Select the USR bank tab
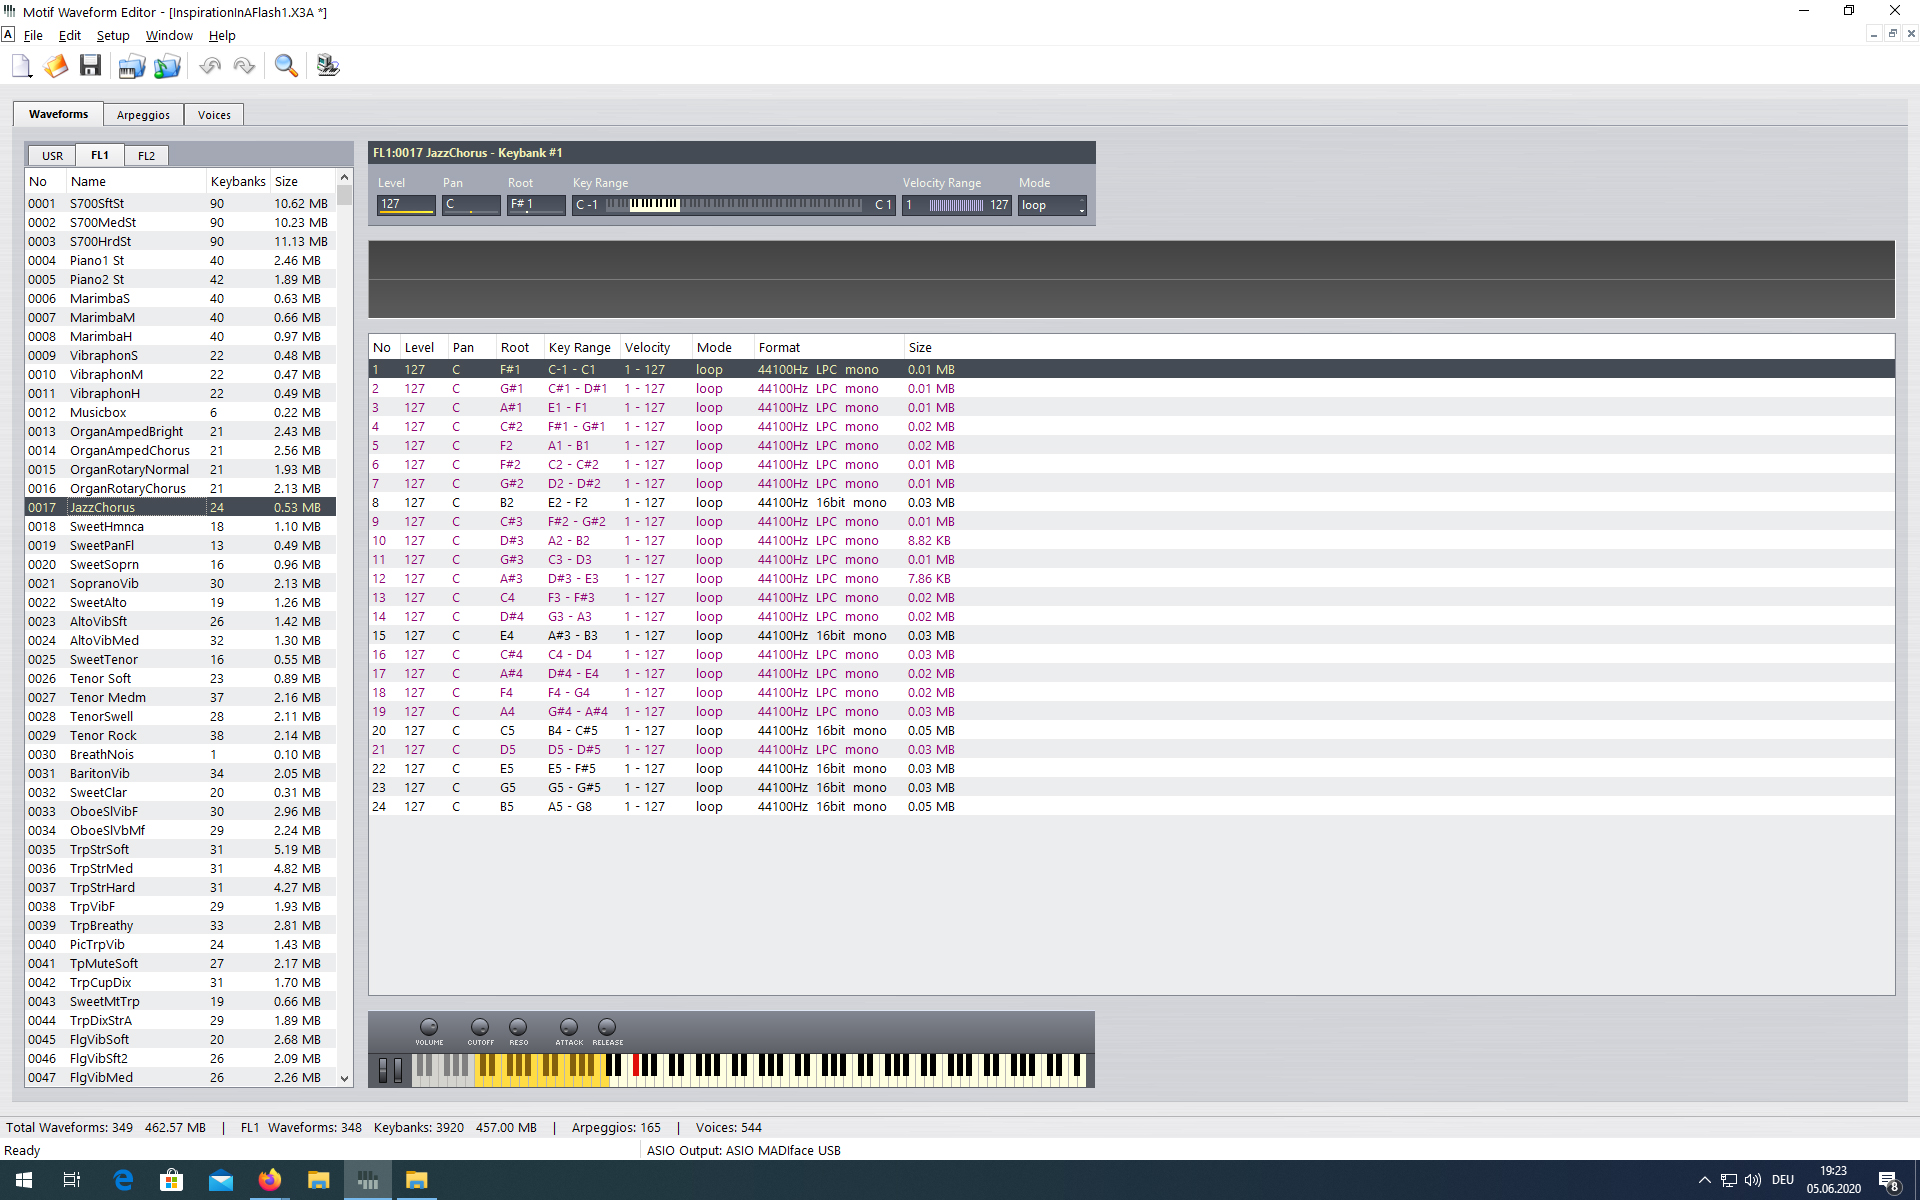This screenshot has height=1200, width=1920. (52, 156)
